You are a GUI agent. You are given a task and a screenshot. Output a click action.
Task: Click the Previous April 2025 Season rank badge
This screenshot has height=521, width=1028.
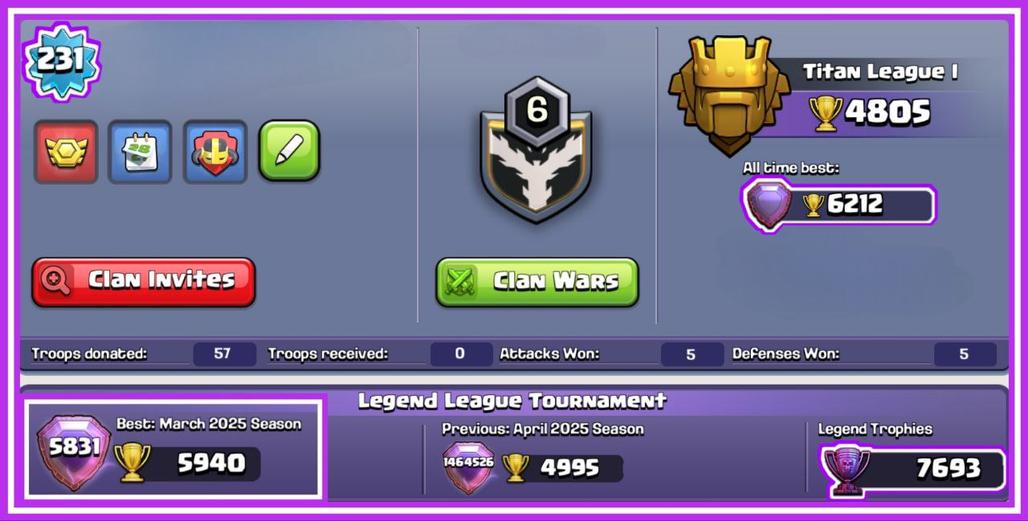coord(468,467)
